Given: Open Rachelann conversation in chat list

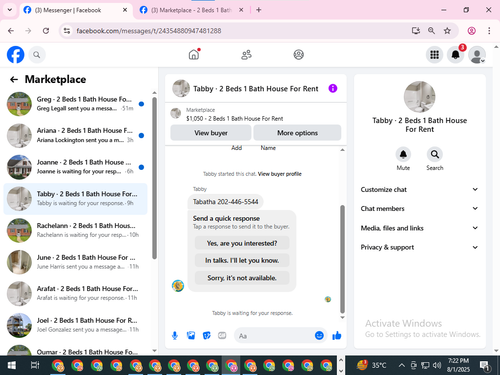Looking at the screenshot, I should coord(76,230).
